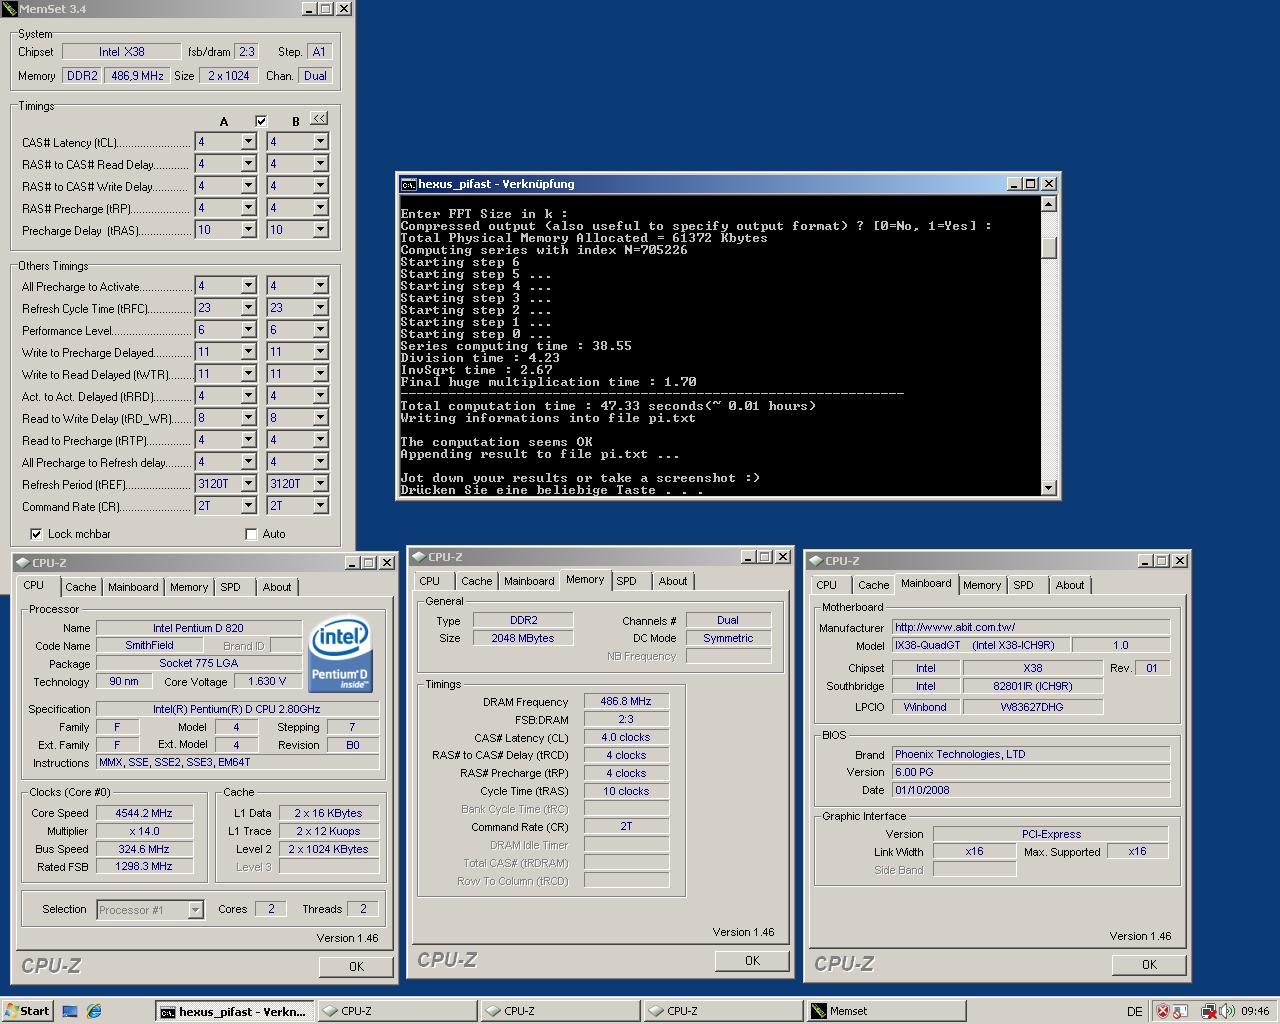Click the Core Voltage value 1.630 V
Image resolution: width=1280 pixels, height=1024 pixels.
click(x=267, y=681)
